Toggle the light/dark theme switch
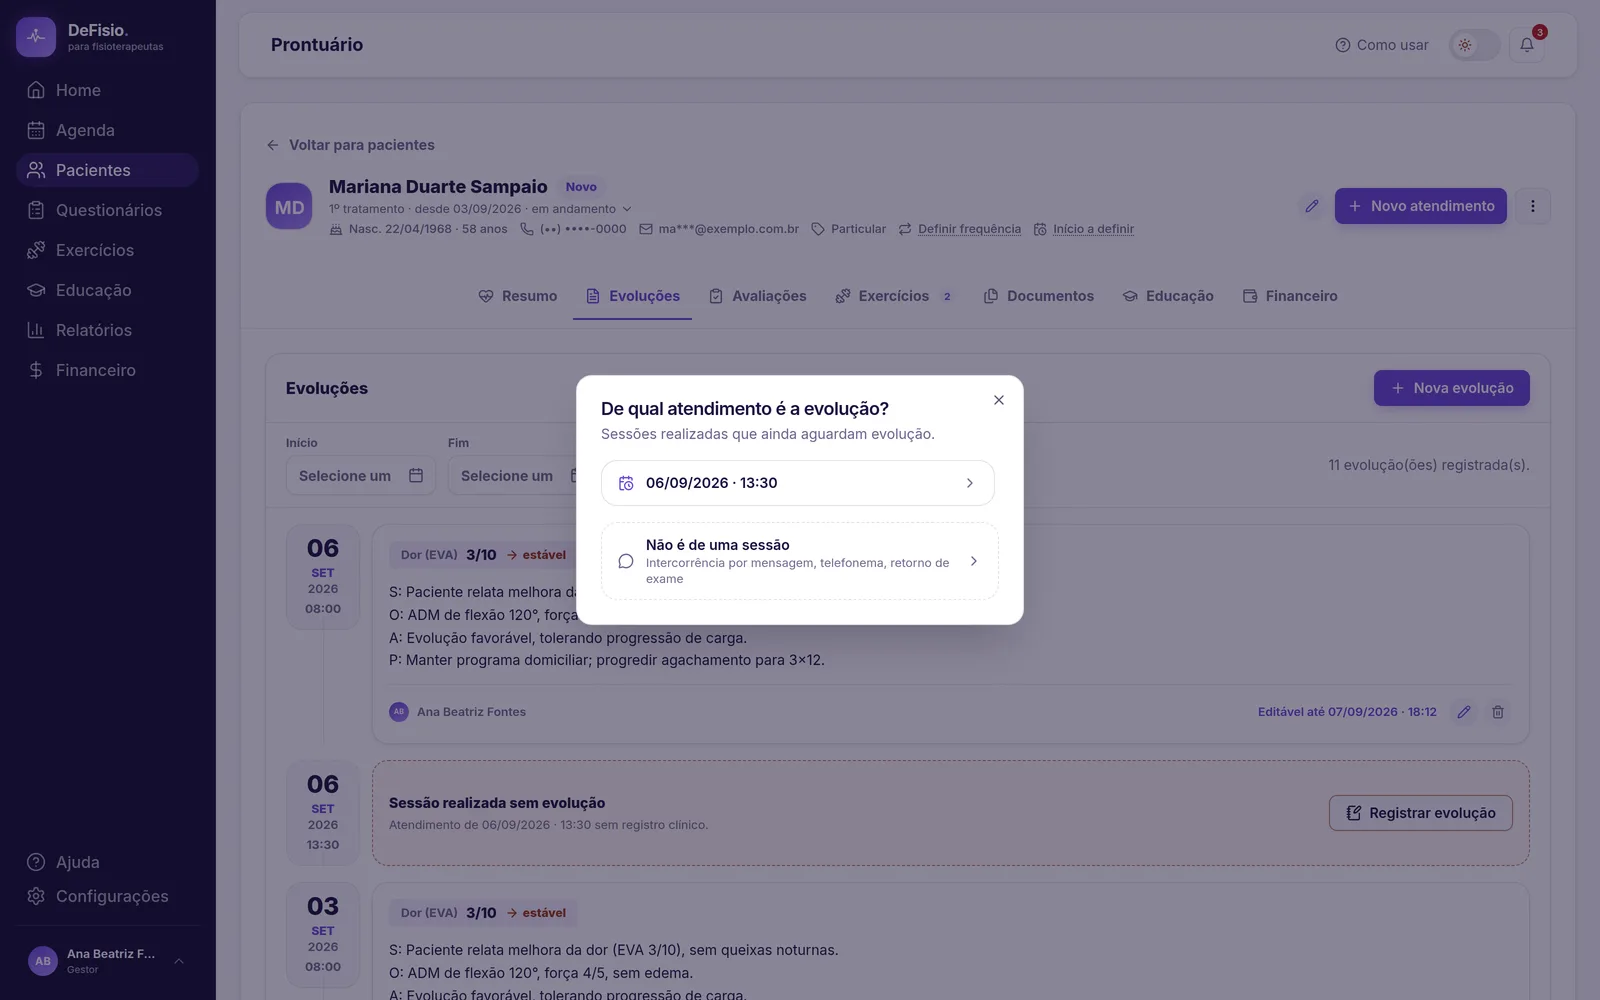The image size is (1600, 1000). coord(1475,45)
